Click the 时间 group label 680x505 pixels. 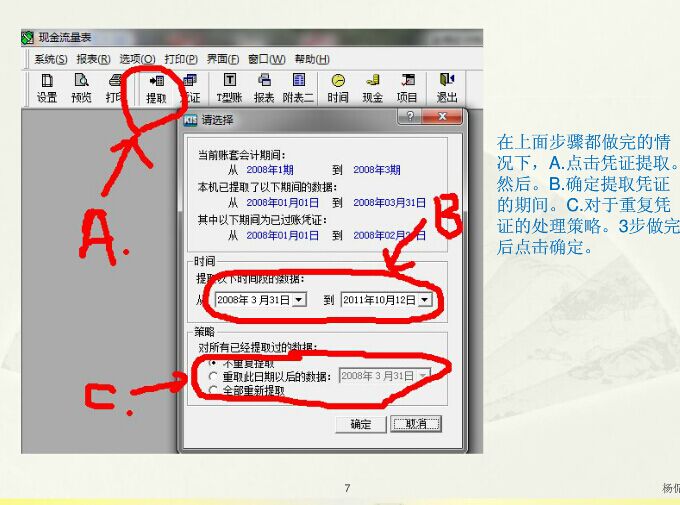tap(204, 261)
